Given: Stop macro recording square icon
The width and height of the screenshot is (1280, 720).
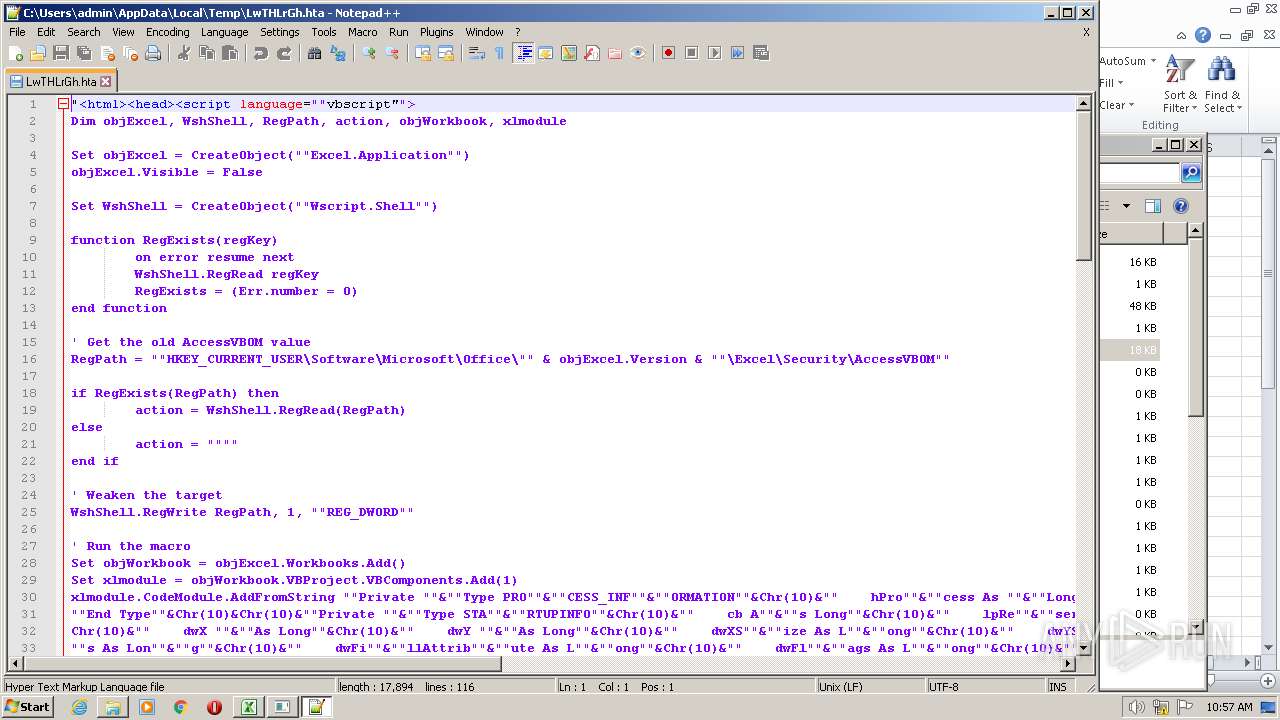Looking at the screenshot, I should pos(691,53).
